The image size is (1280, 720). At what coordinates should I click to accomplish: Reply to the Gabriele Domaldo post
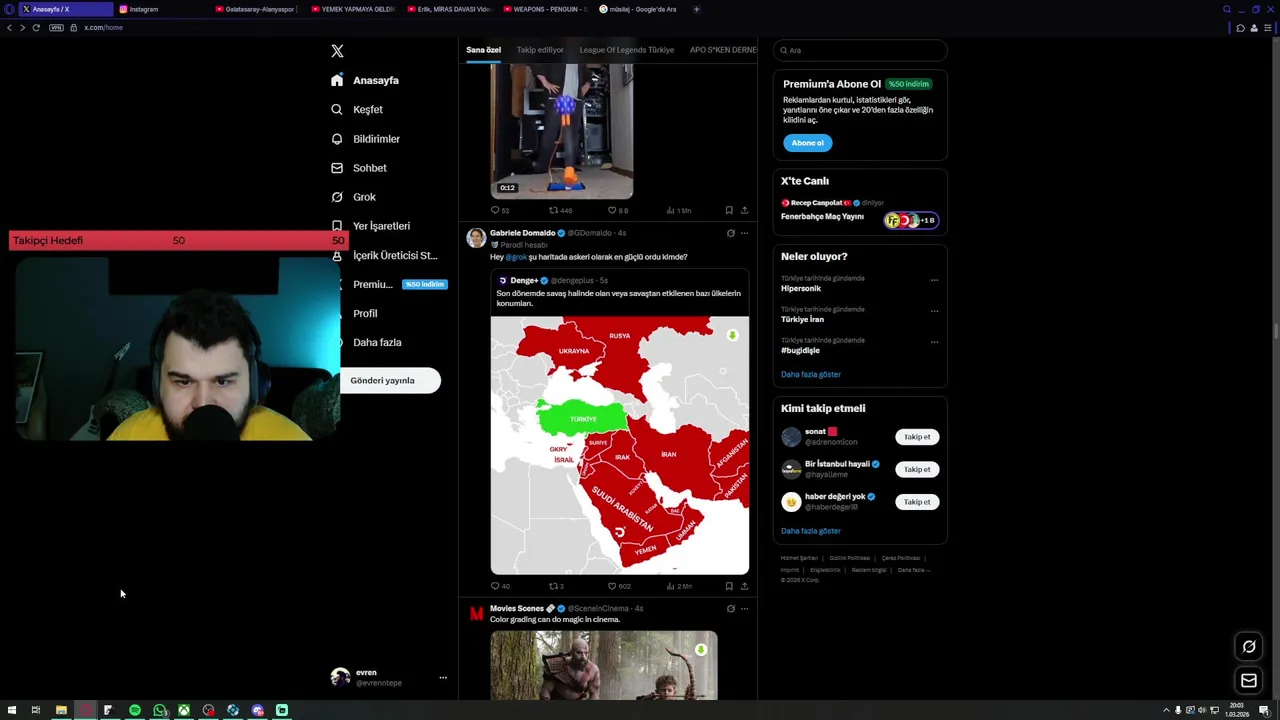[x=500, y=586]
